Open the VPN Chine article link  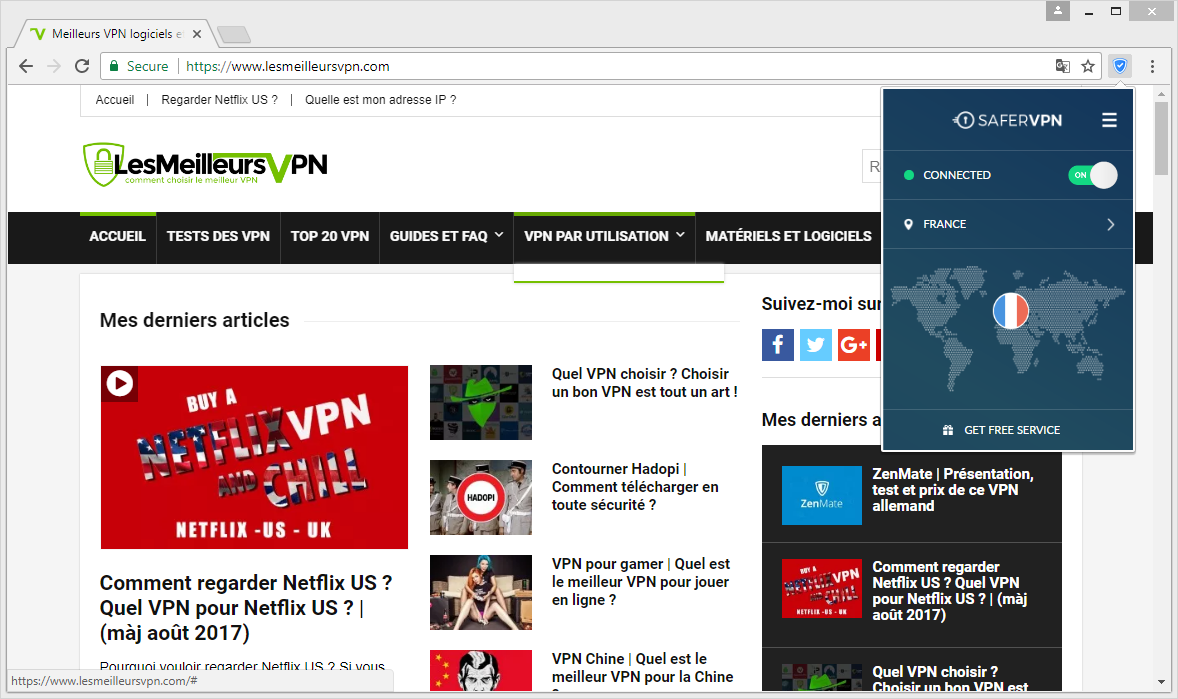point(642,667)
